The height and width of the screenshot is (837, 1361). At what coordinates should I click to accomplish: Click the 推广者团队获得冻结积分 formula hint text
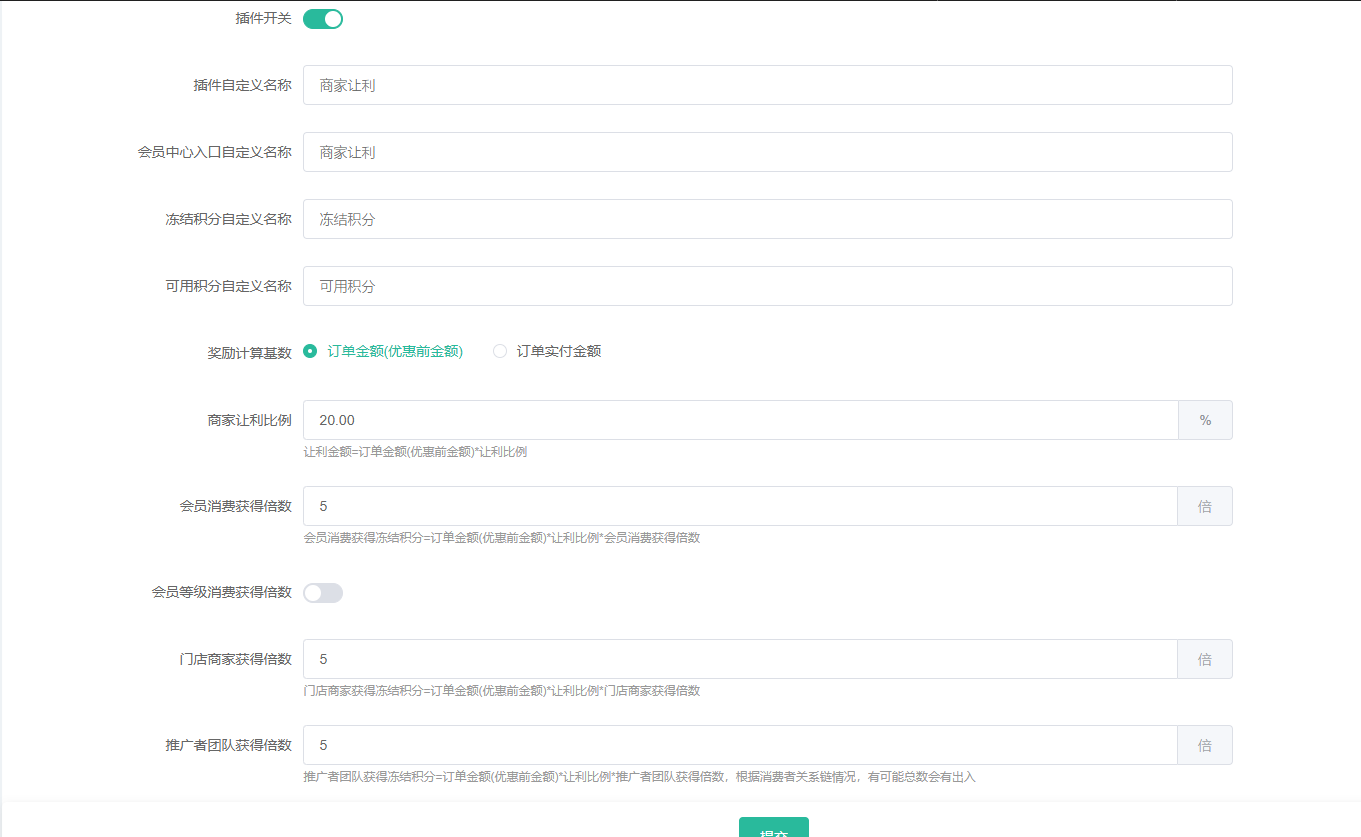(638, 777)
